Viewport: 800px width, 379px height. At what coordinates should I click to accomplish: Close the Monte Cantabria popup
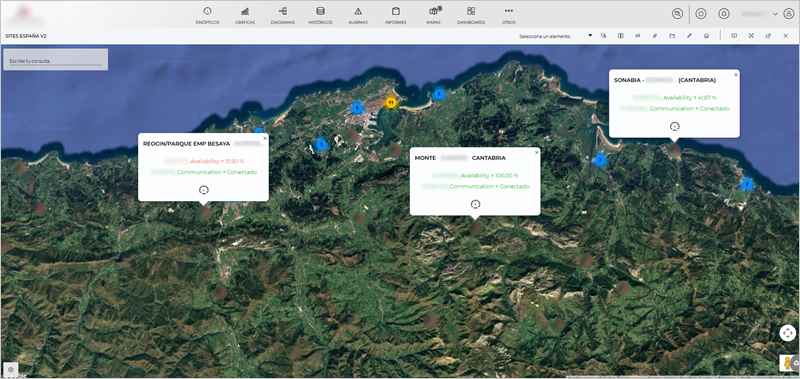[x=536, y=152]
